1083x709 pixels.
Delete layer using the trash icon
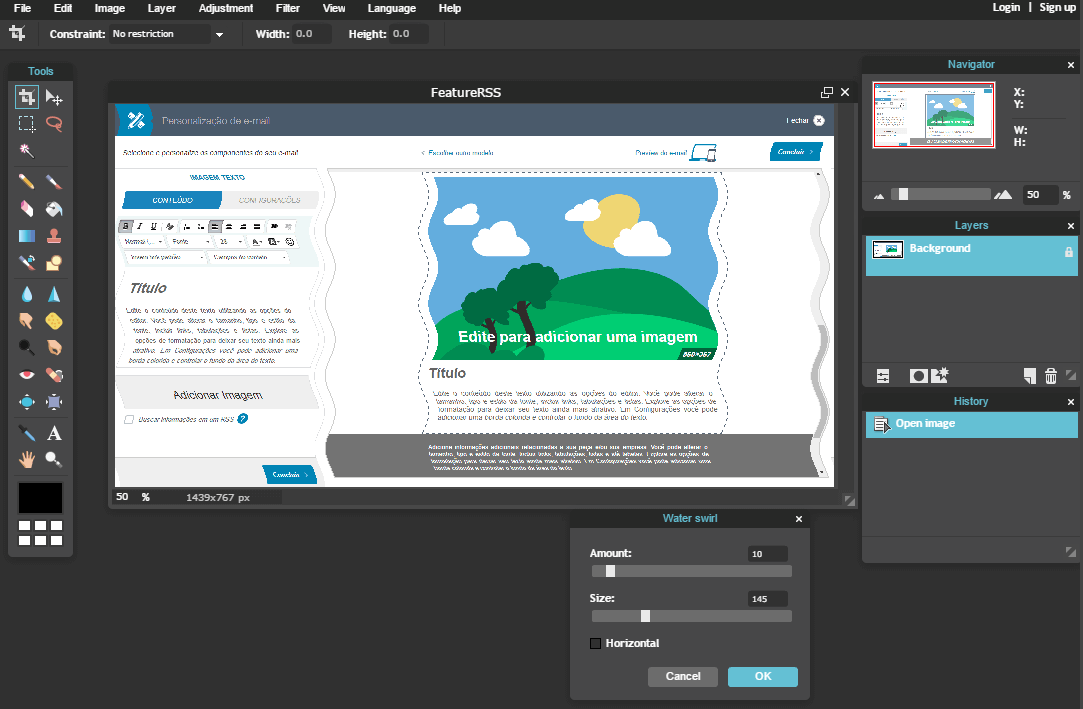[x=1050, y=376]
